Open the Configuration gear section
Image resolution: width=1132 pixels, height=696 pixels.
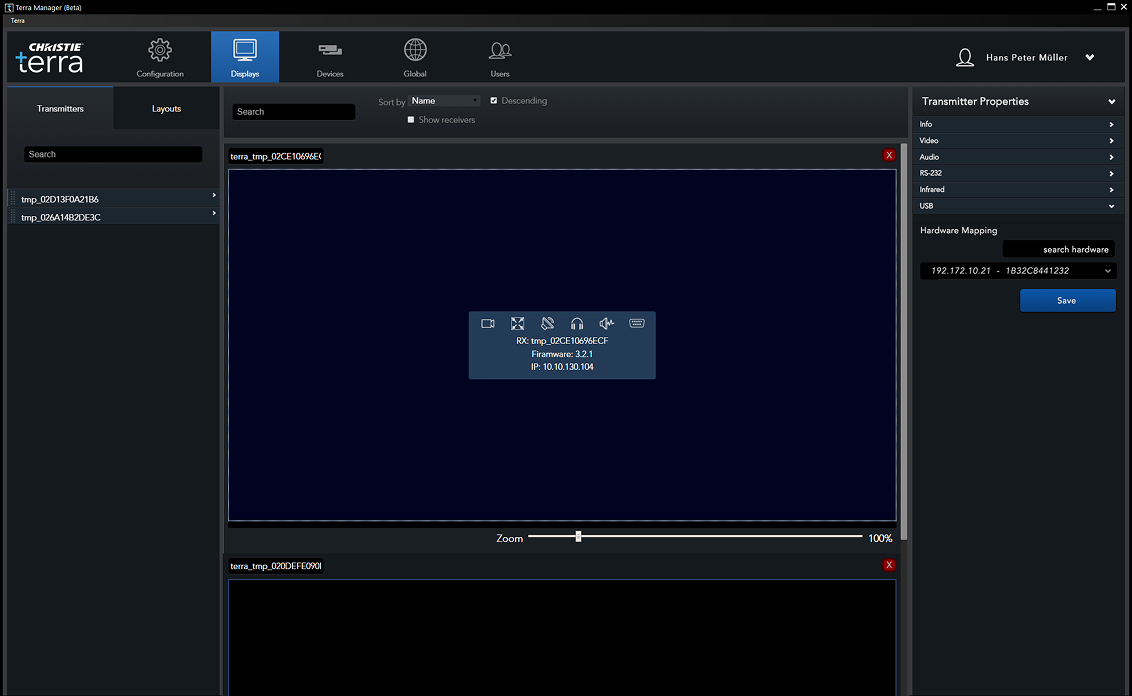(x=159, y=57)
